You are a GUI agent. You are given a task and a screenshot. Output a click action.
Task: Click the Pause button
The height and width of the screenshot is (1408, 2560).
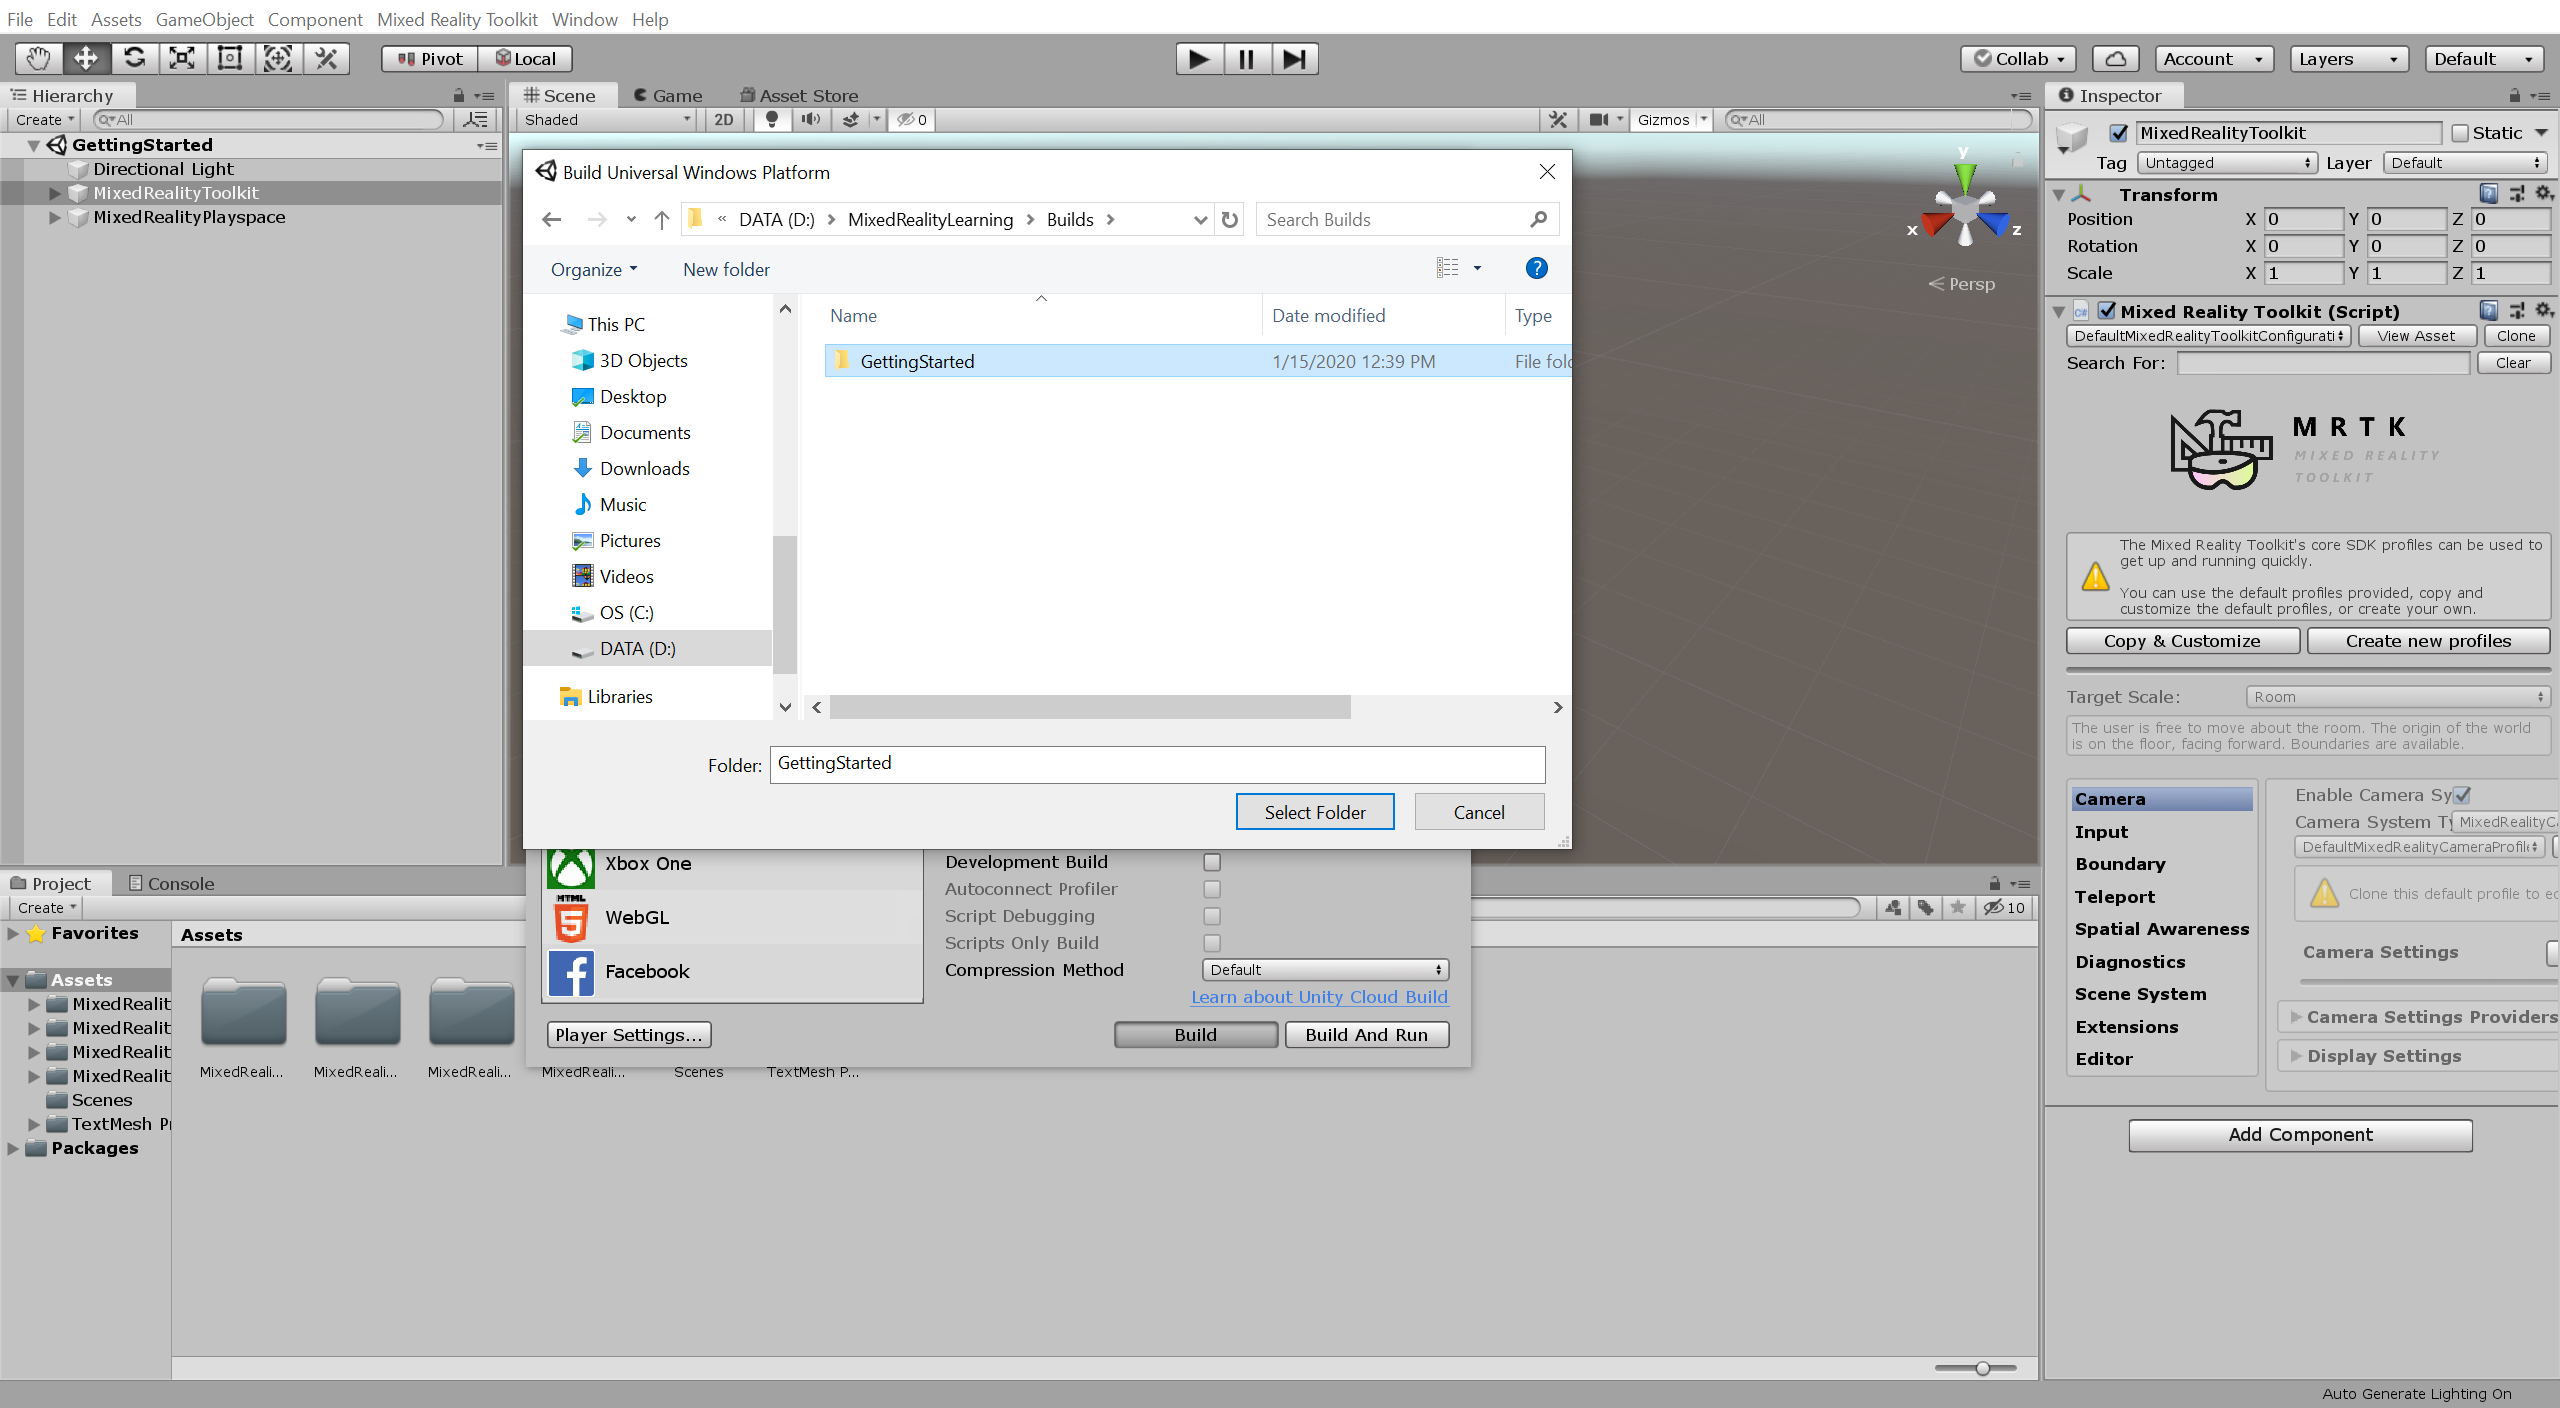1247,59
